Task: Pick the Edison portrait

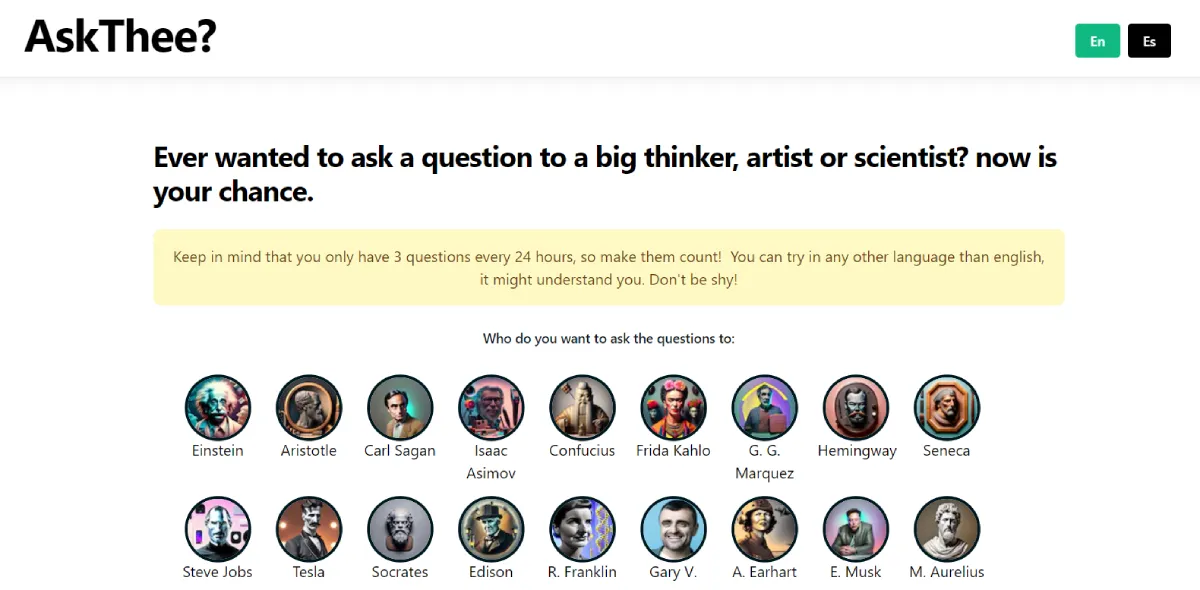Action: point(491,529)
